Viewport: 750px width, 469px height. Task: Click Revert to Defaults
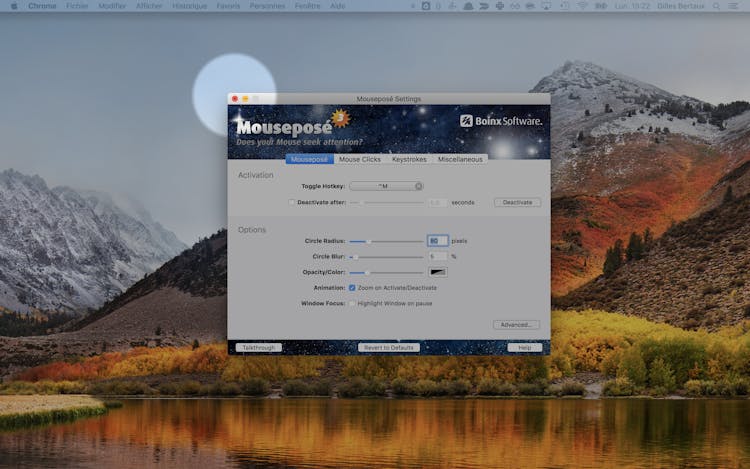coord(388,347)
